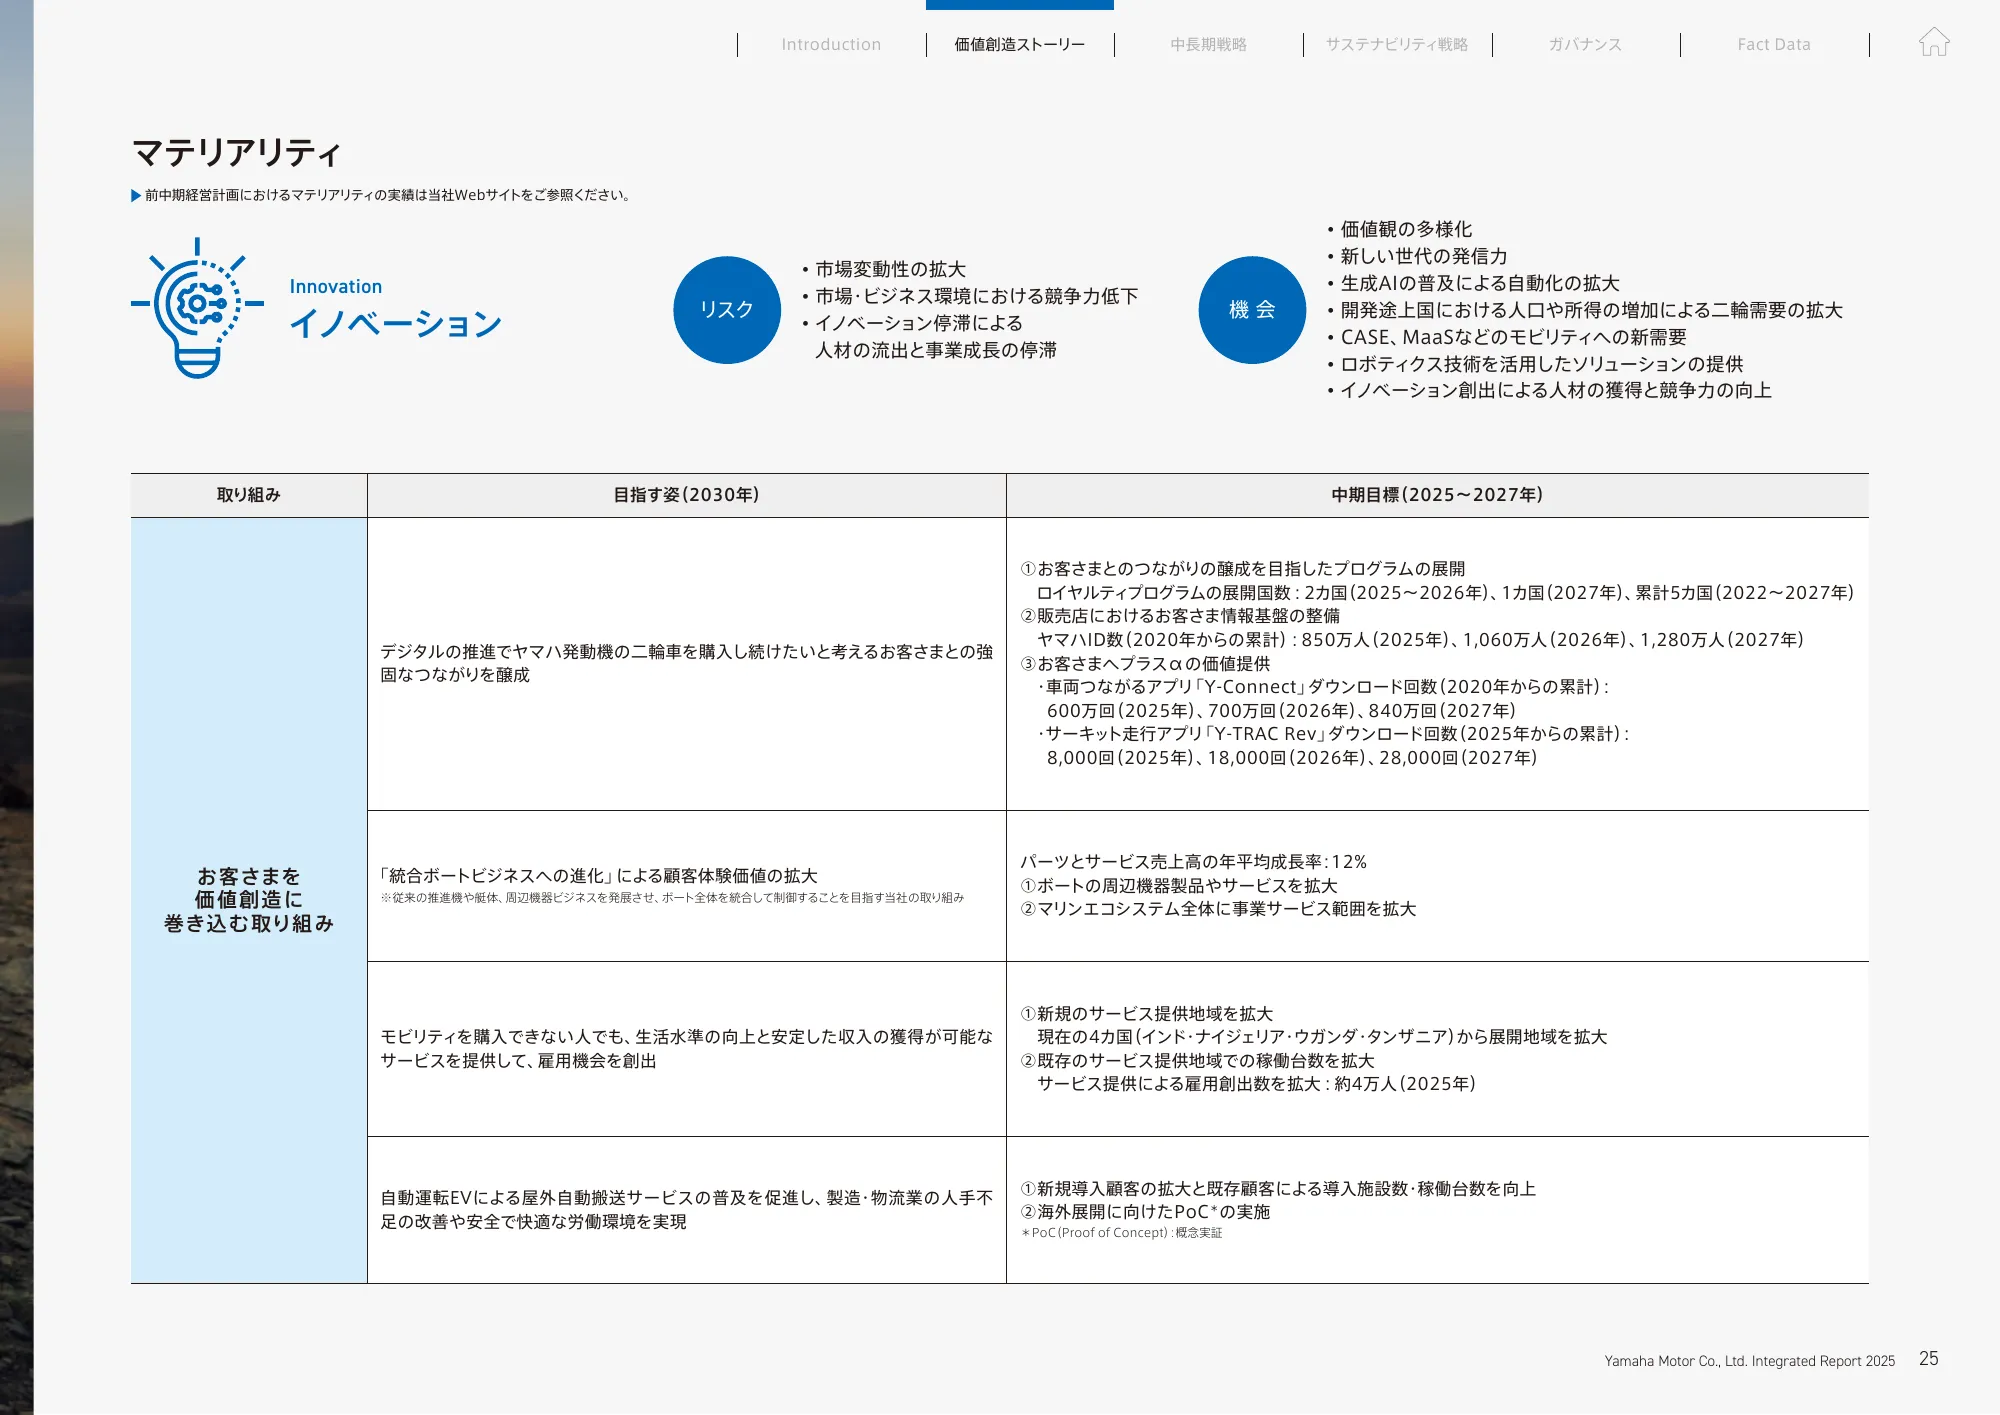Viewport: 2000px width, 1415px height.
Task: Click the arrow marker before the Web site note
Action: (136, 195)
